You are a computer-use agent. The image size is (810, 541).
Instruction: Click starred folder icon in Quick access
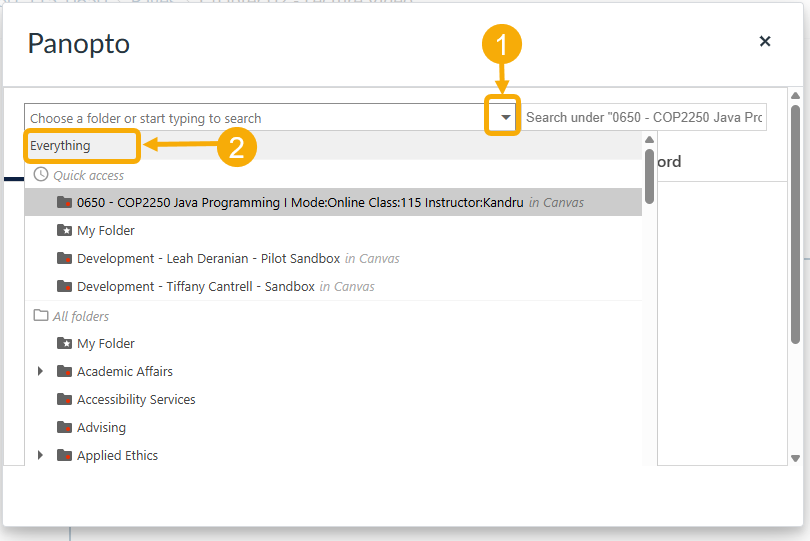[x=65, y=230]
